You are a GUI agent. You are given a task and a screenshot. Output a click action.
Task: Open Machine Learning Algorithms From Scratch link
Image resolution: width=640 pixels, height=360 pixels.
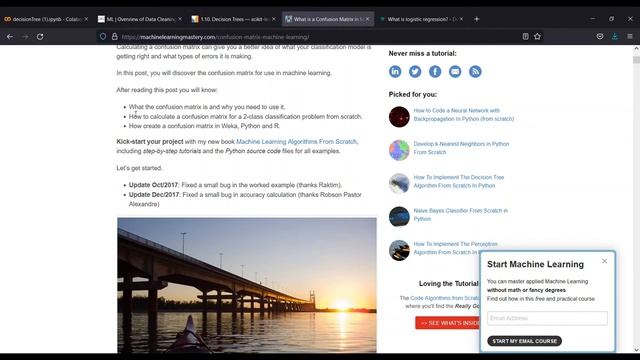tap(297, 142)
